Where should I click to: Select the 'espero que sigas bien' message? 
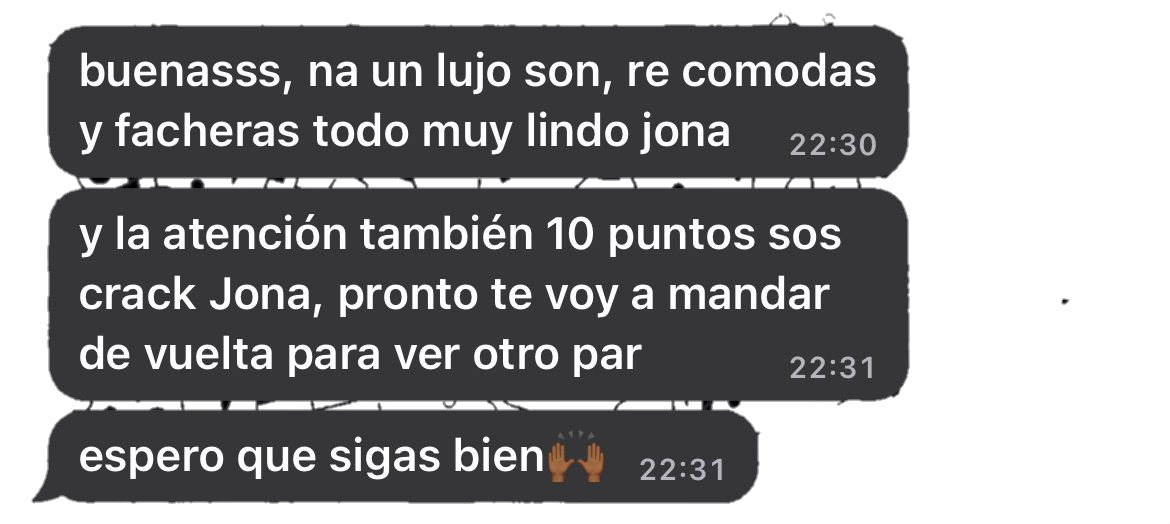(403, 456)
